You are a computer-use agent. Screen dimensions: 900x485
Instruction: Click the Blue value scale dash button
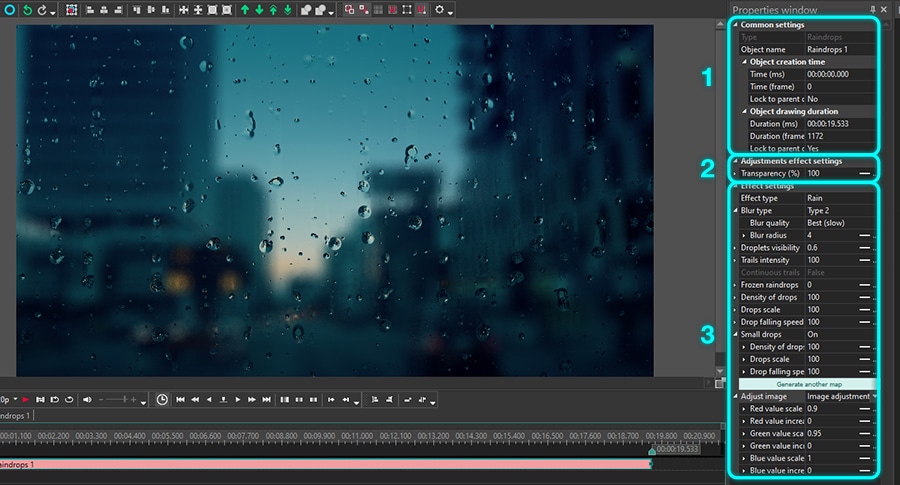click(x=864, y=458)
